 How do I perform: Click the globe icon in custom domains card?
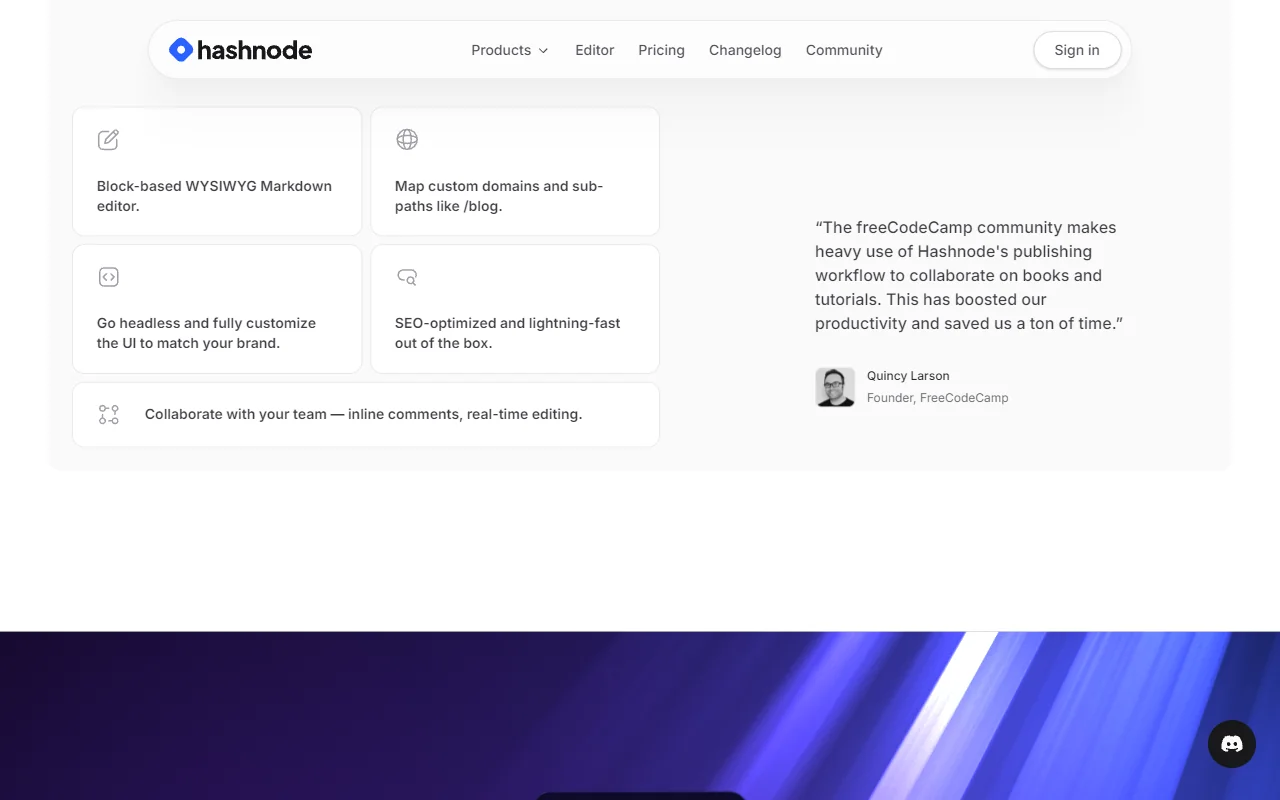[407, 140]
